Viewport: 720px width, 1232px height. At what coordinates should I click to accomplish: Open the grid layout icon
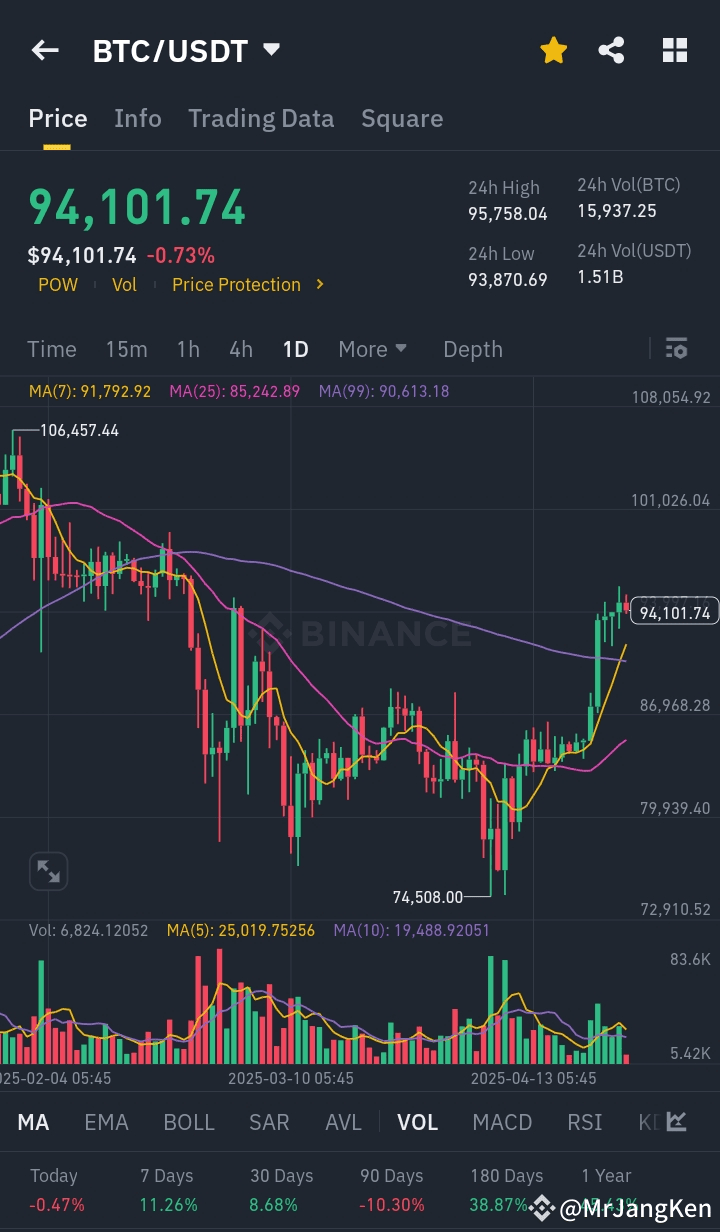point(675,50)
